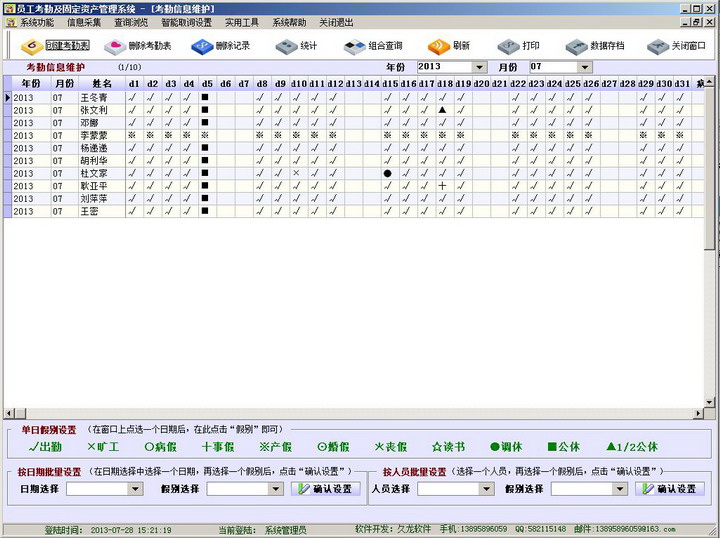Screen dimensions: 720x538
Task: Select the ※产假 leave type
Action: pos(276,447)
